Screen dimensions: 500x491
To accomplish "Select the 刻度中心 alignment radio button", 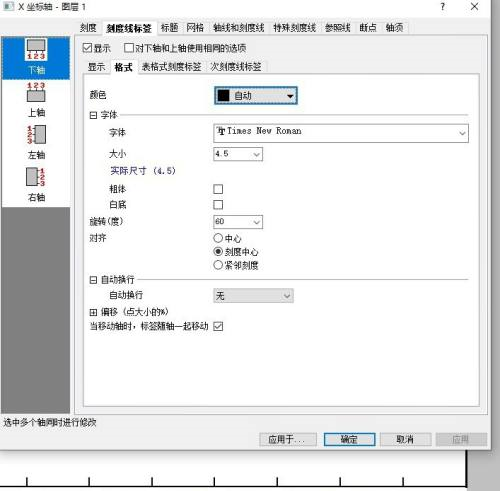I will tap(218, 252).
